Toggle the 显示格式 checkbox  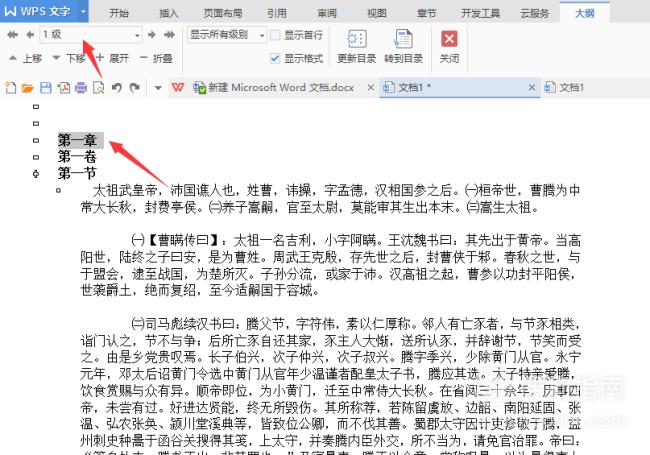pyautogui.click(x=274, y=58)
